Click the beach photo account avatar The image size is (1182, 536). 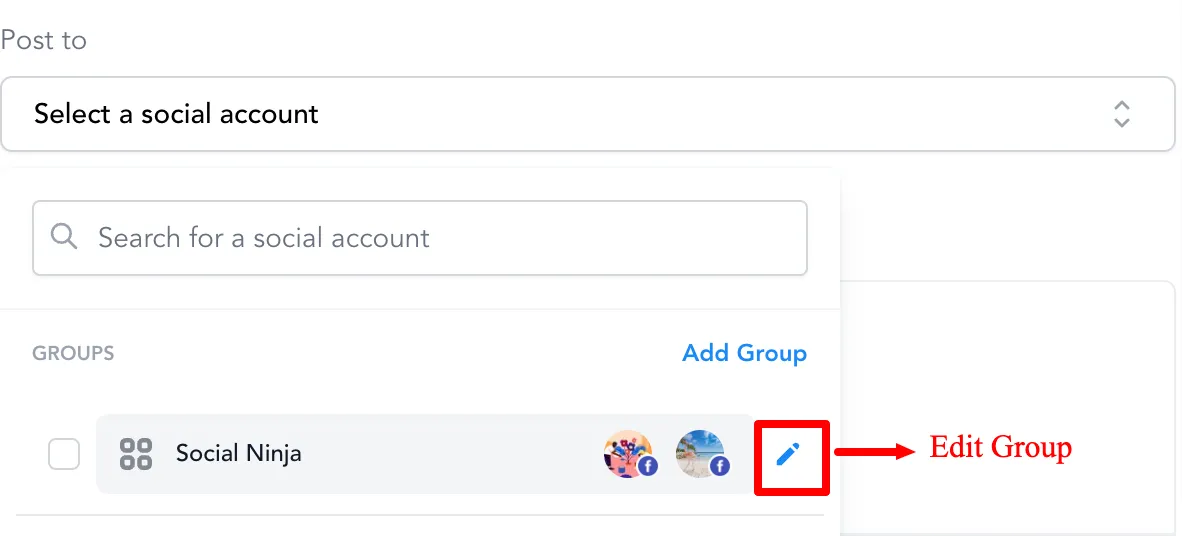(697, 451)
